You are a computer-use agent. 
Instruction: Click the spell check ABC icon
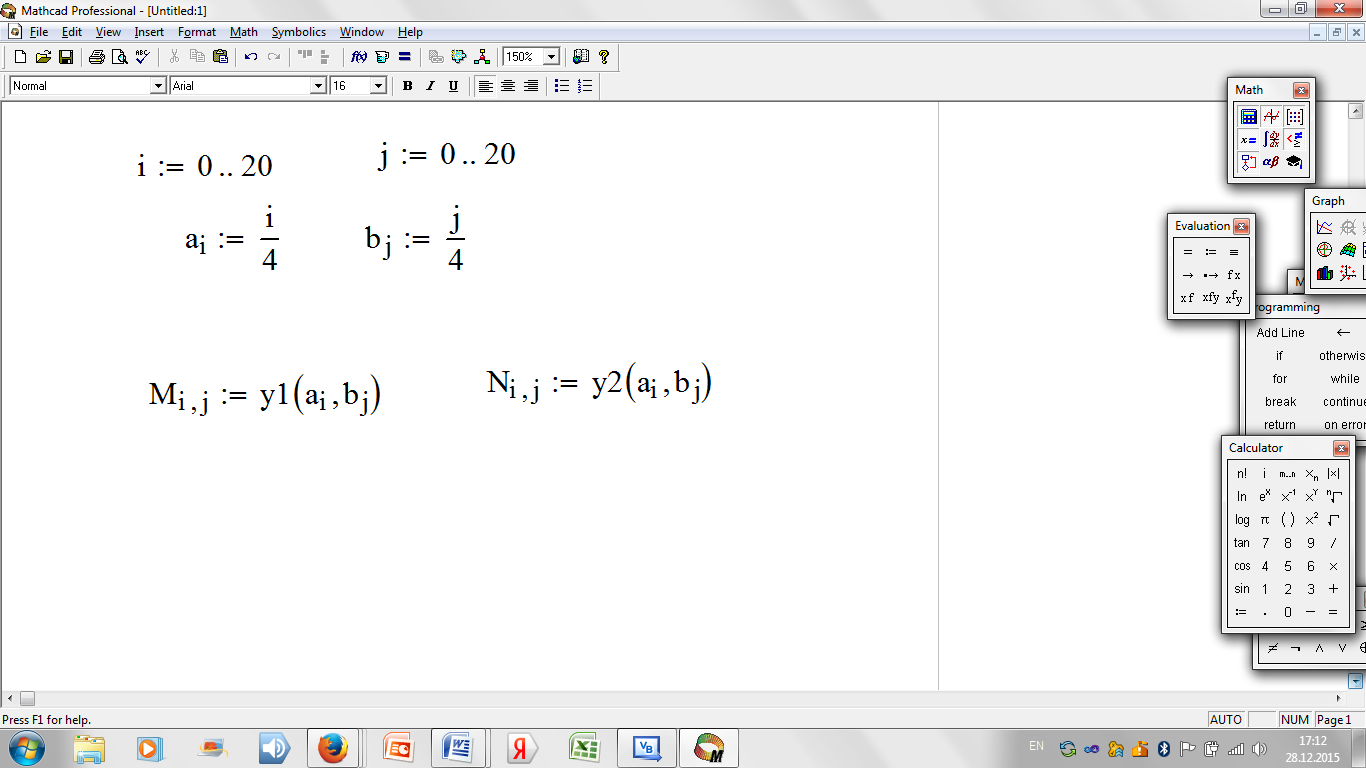pyautogui.click(x=142, y=57)
